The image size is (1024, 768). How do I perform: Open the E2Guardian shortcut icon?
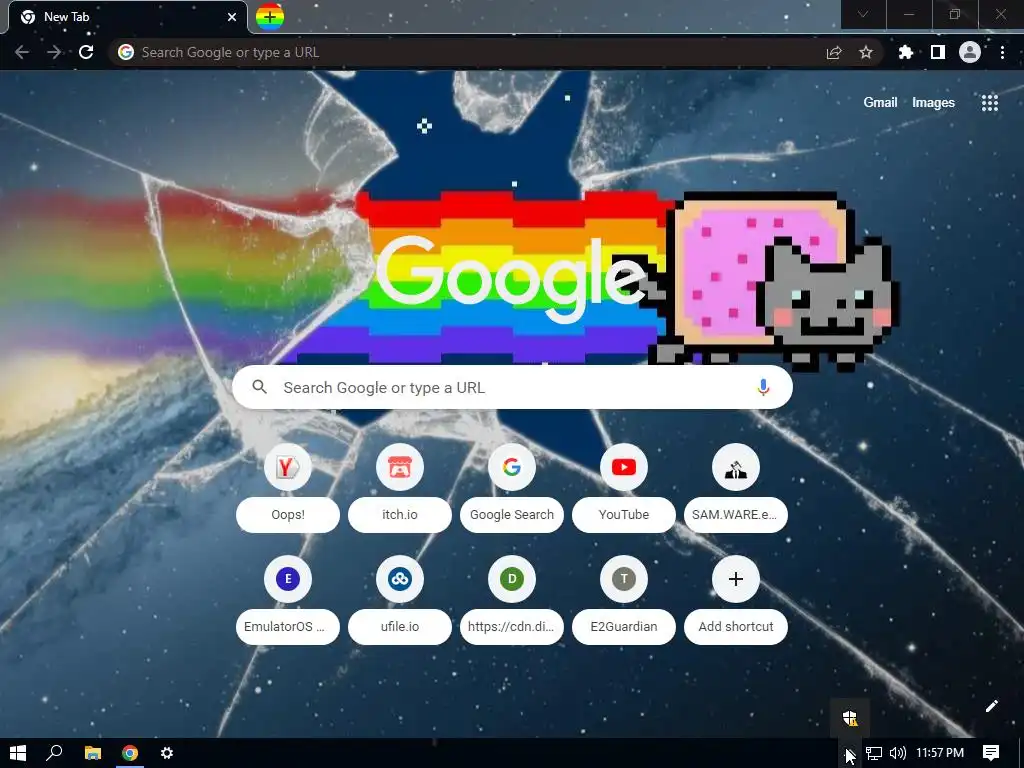[x=624, y=579]
